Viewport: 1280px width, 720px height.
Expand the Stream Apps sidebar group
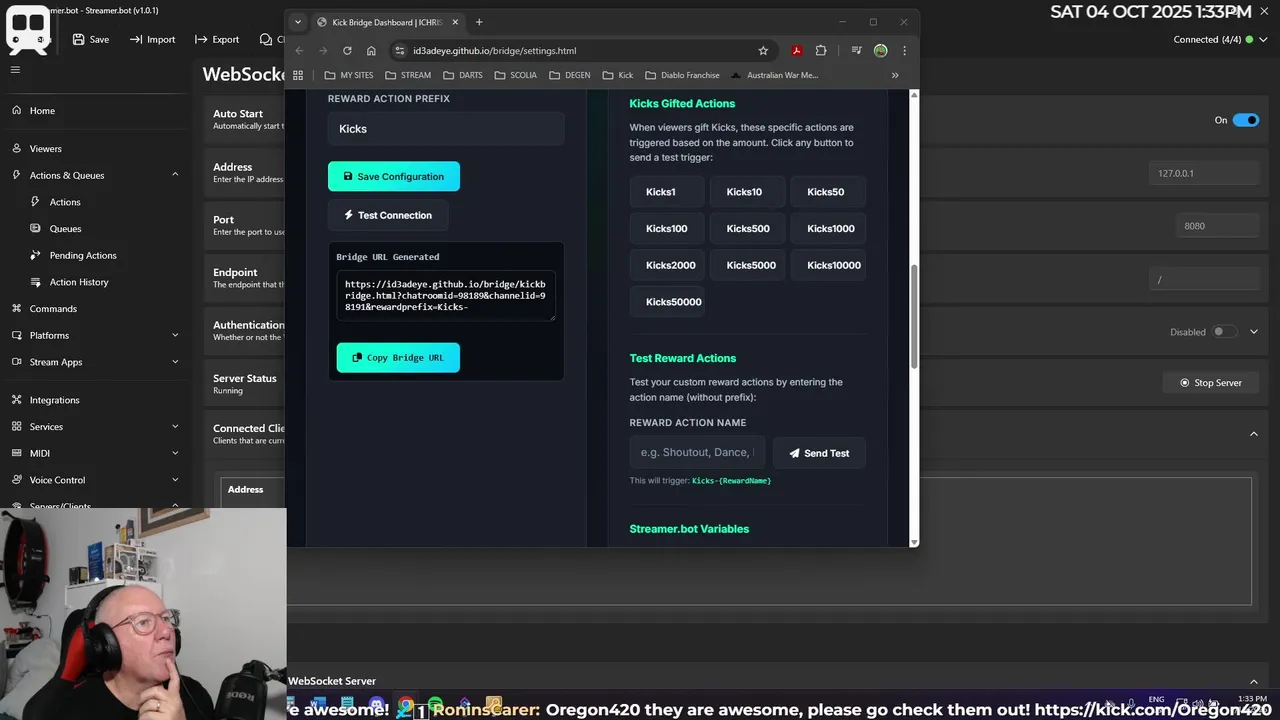(175, 362)
